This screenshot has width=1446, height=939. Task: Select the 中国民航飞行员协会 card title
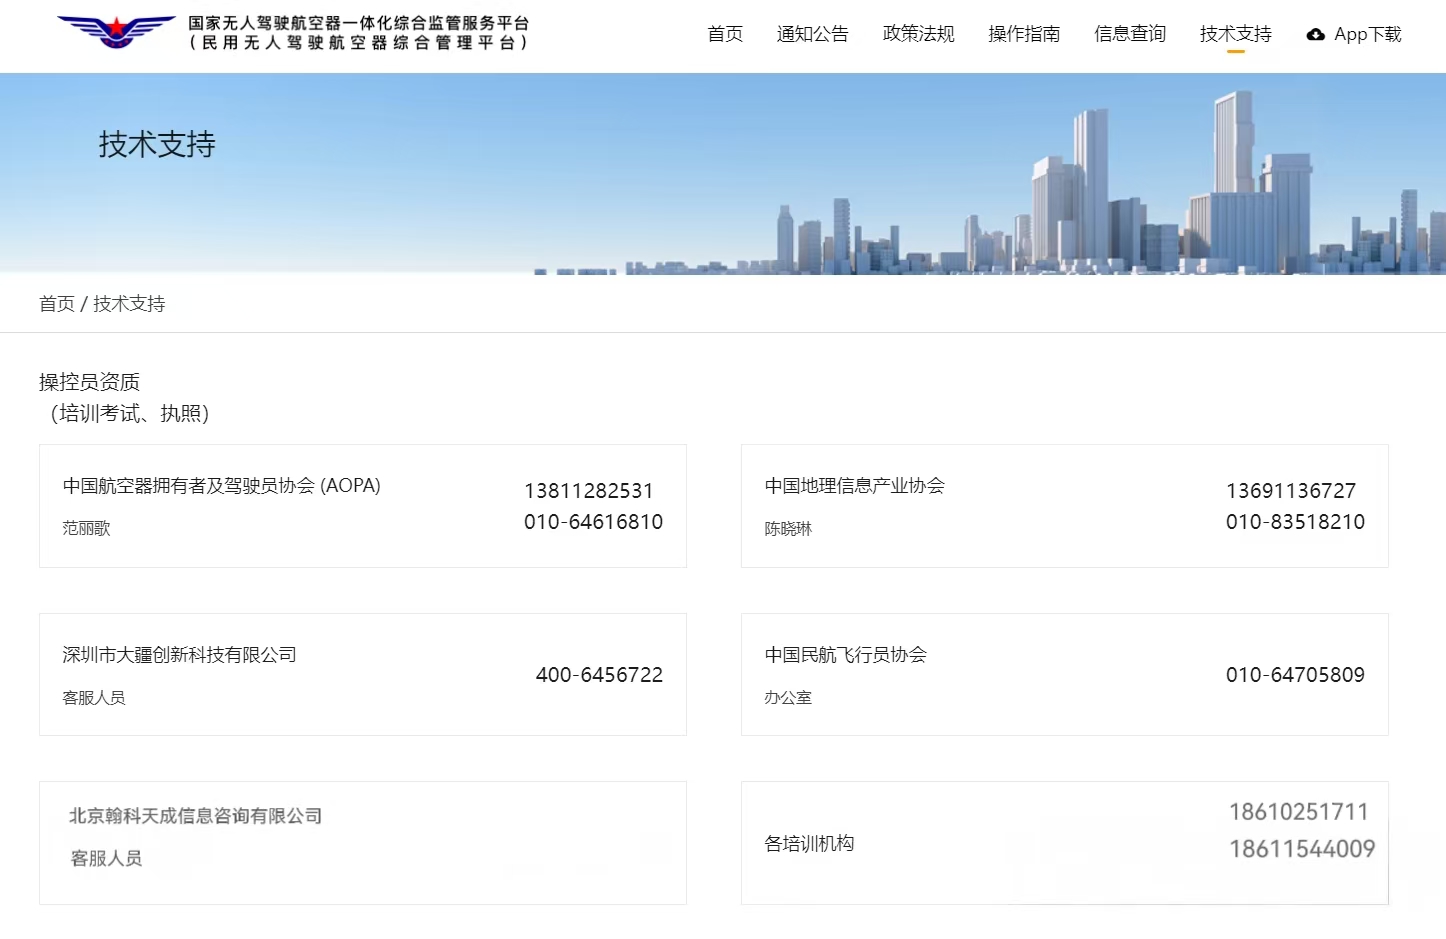846,655
